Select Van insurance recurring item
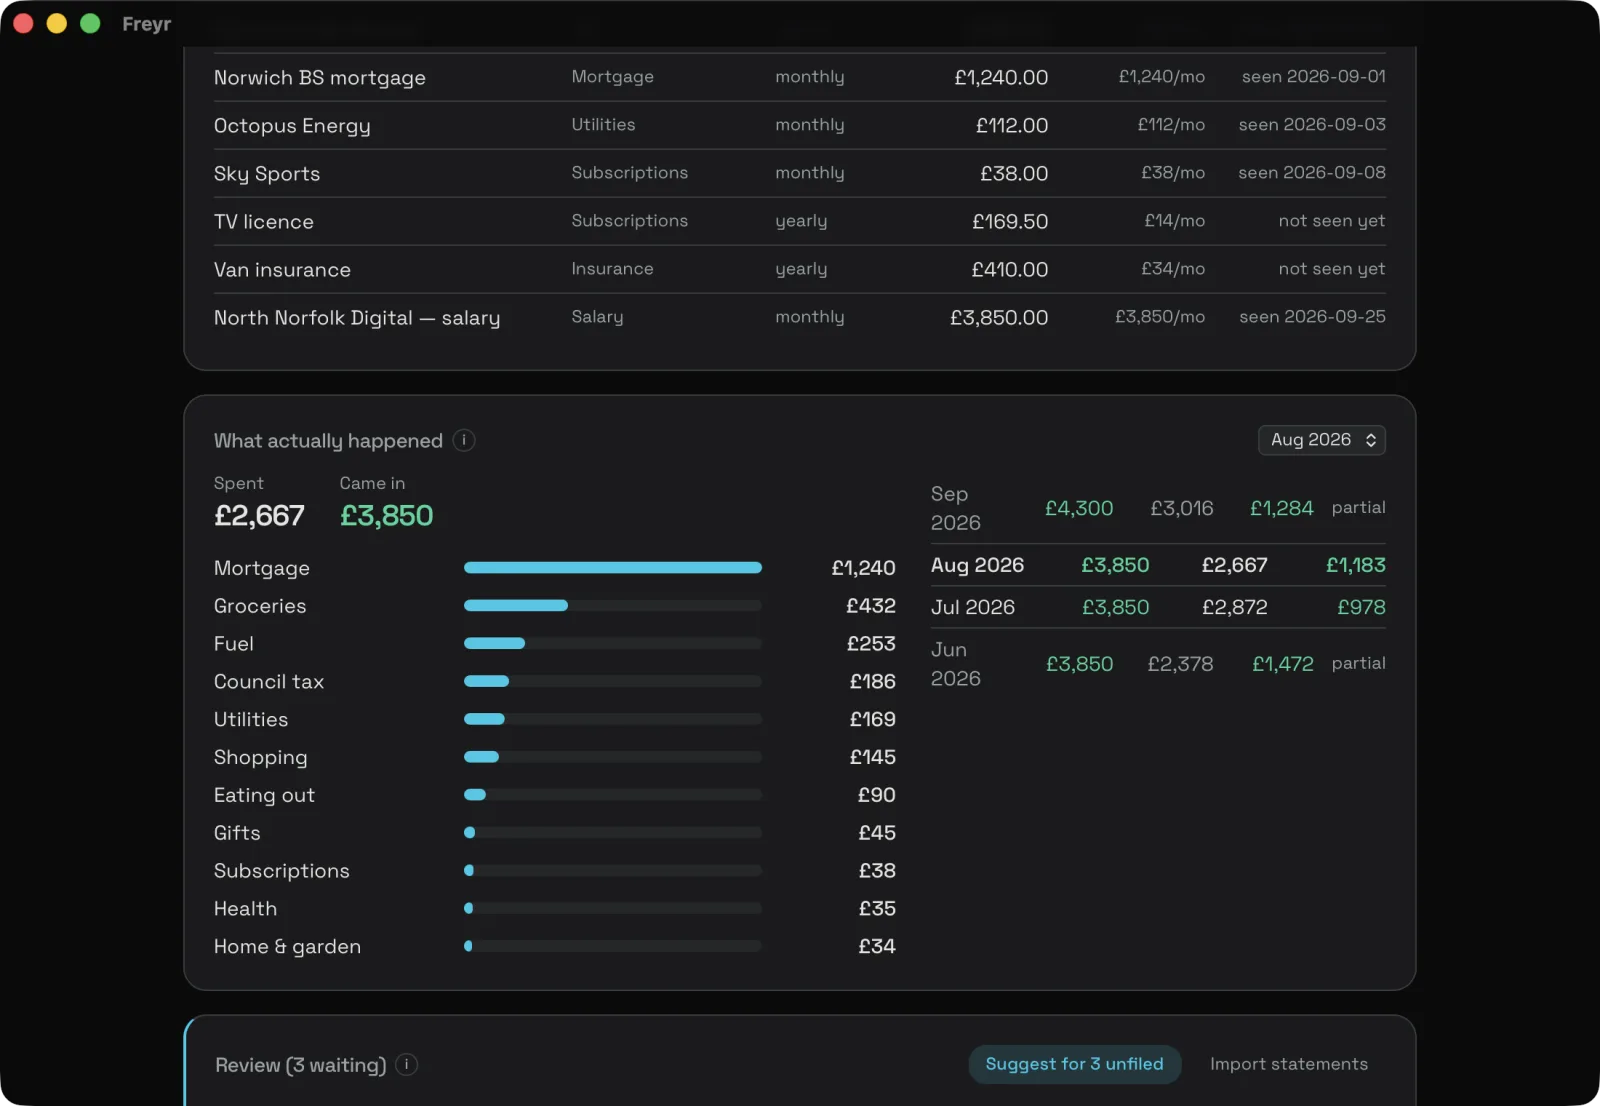This screenshot has height=1106, width=1600. (800, 269)
